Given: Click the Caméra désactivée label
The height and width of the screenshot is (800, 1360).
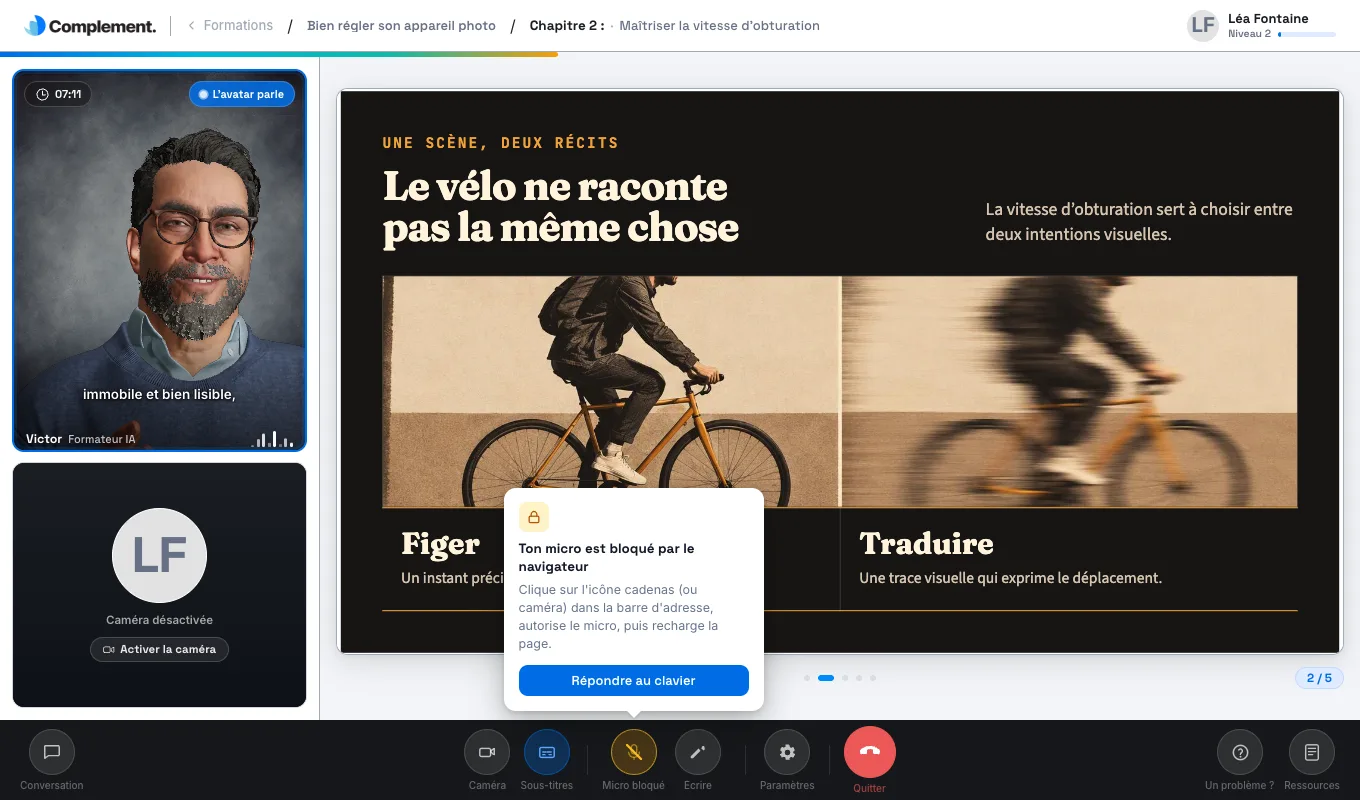Looking at the screenshot, I should pyautogui.click(x=160, y=620).
